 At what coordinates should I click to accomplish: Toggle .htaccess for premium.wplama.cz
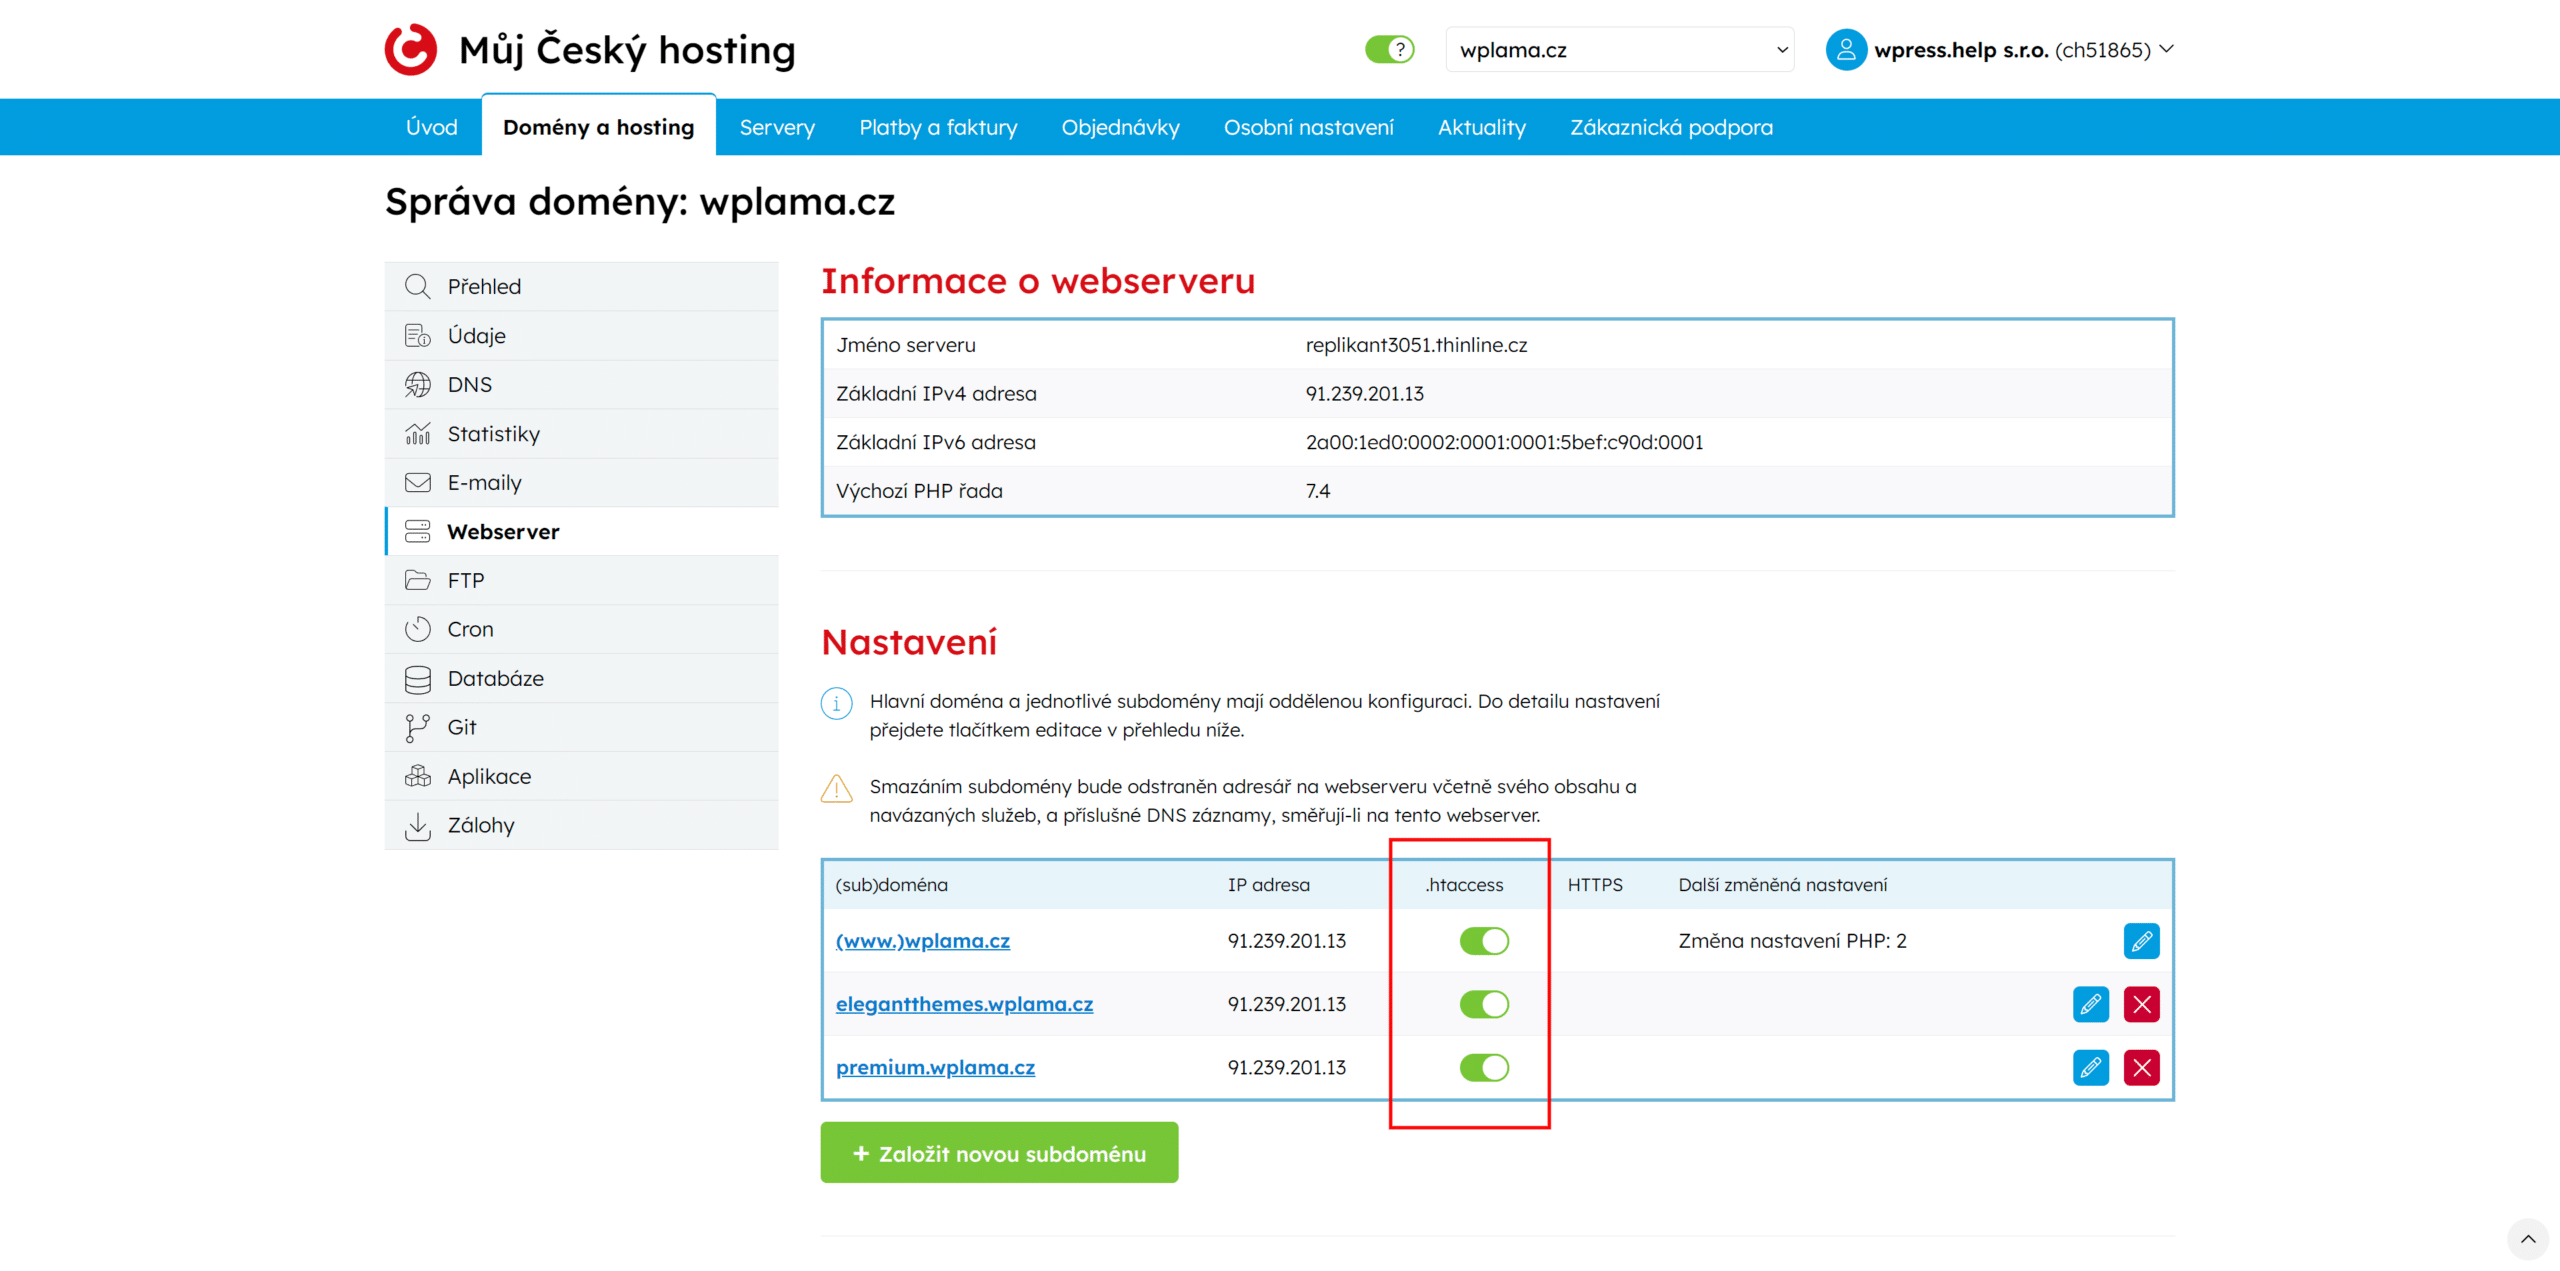click(1484, 1067)
